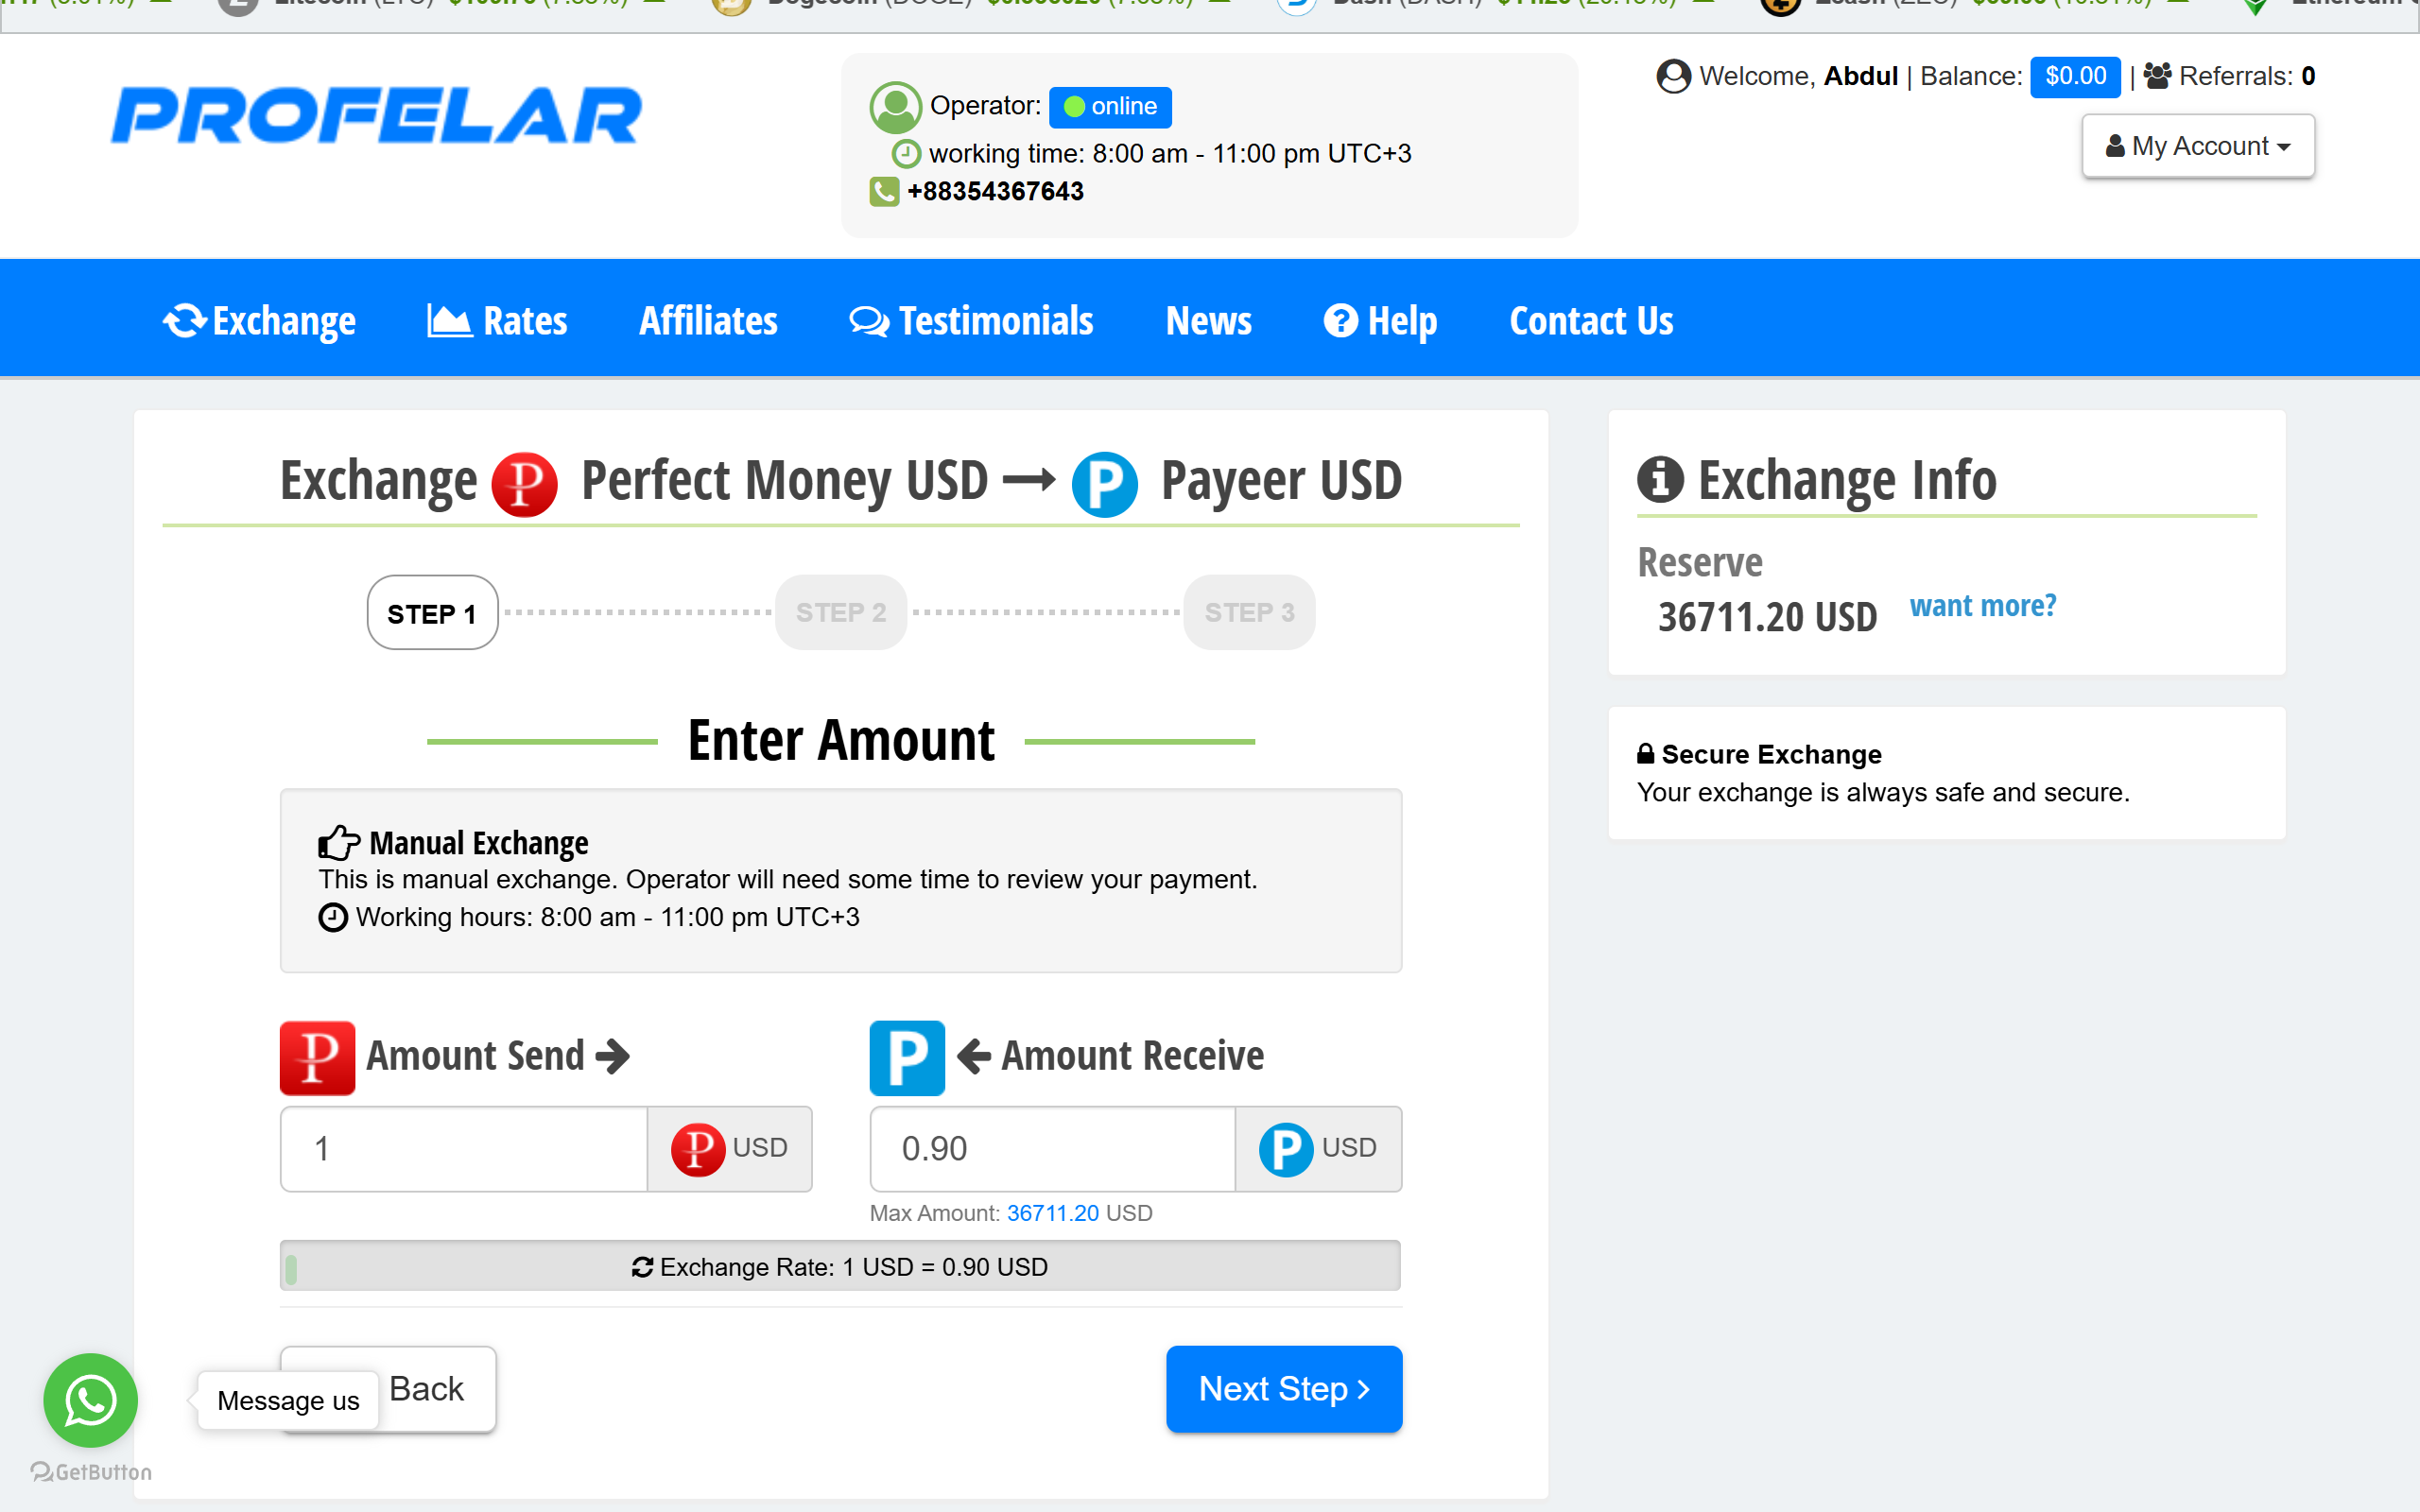Click the Manual Exchange pointing hand icon

(339, 843)
